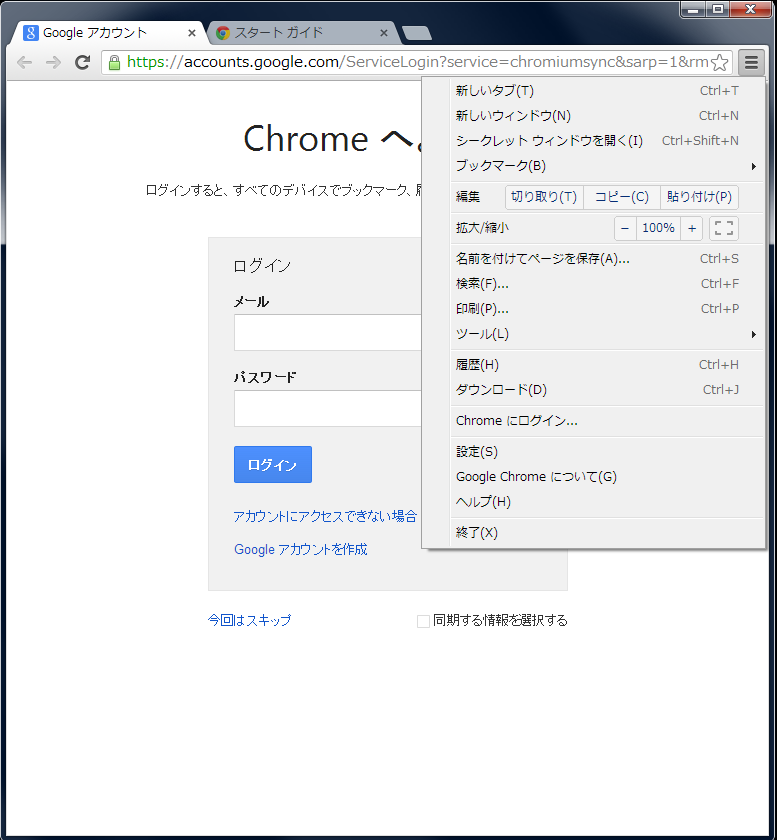Select Google Chrome について(G)
The height and width of the screenshot is (840, 777).
click(x=593, y=476)
